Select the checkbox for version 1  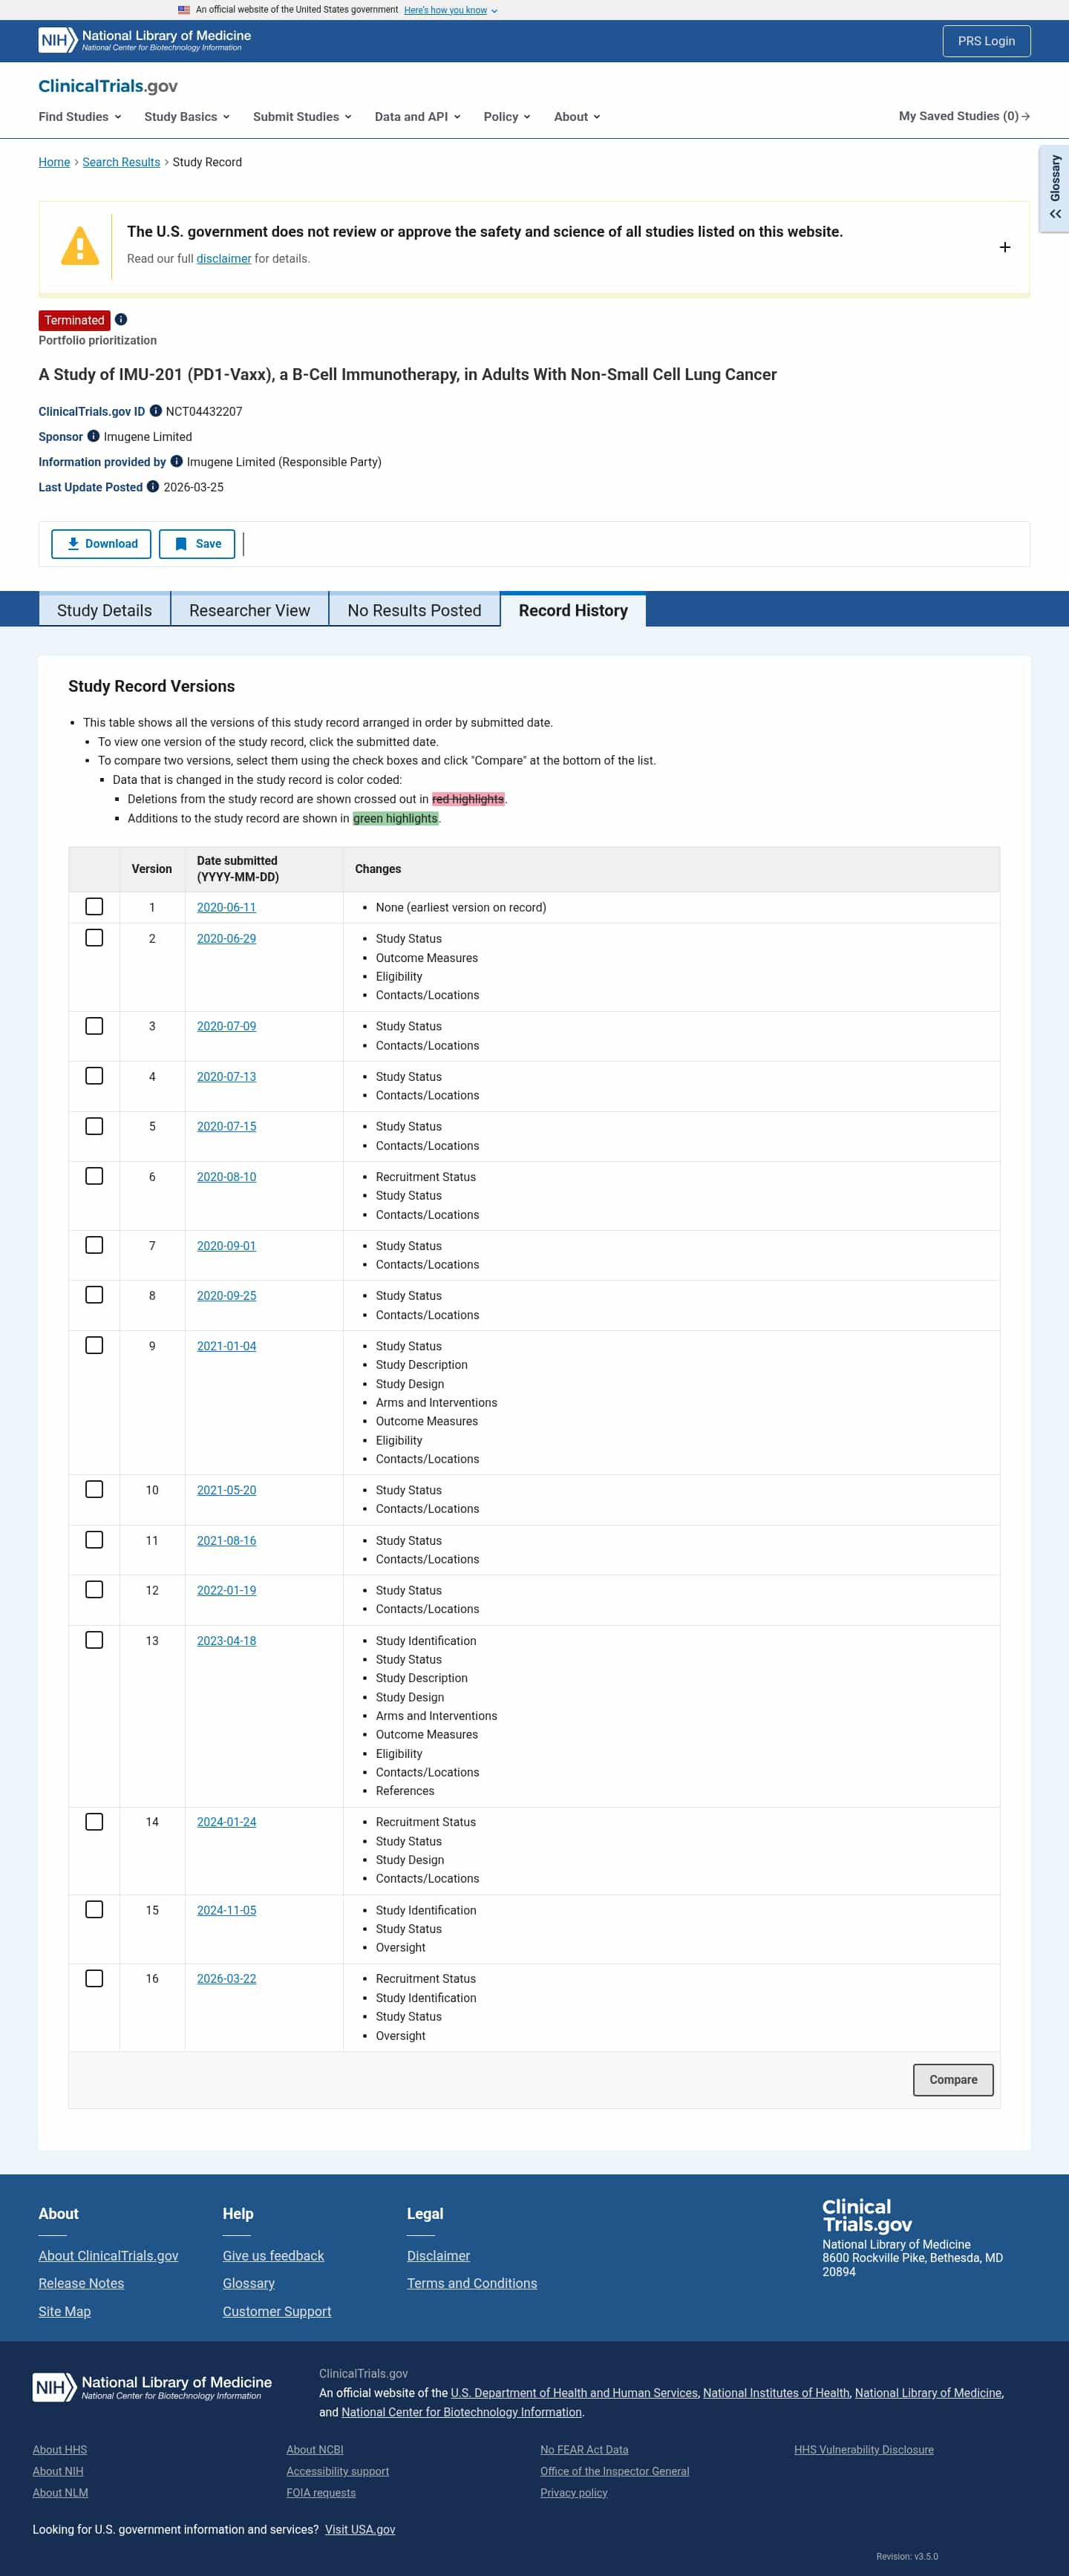coord(94,907)
